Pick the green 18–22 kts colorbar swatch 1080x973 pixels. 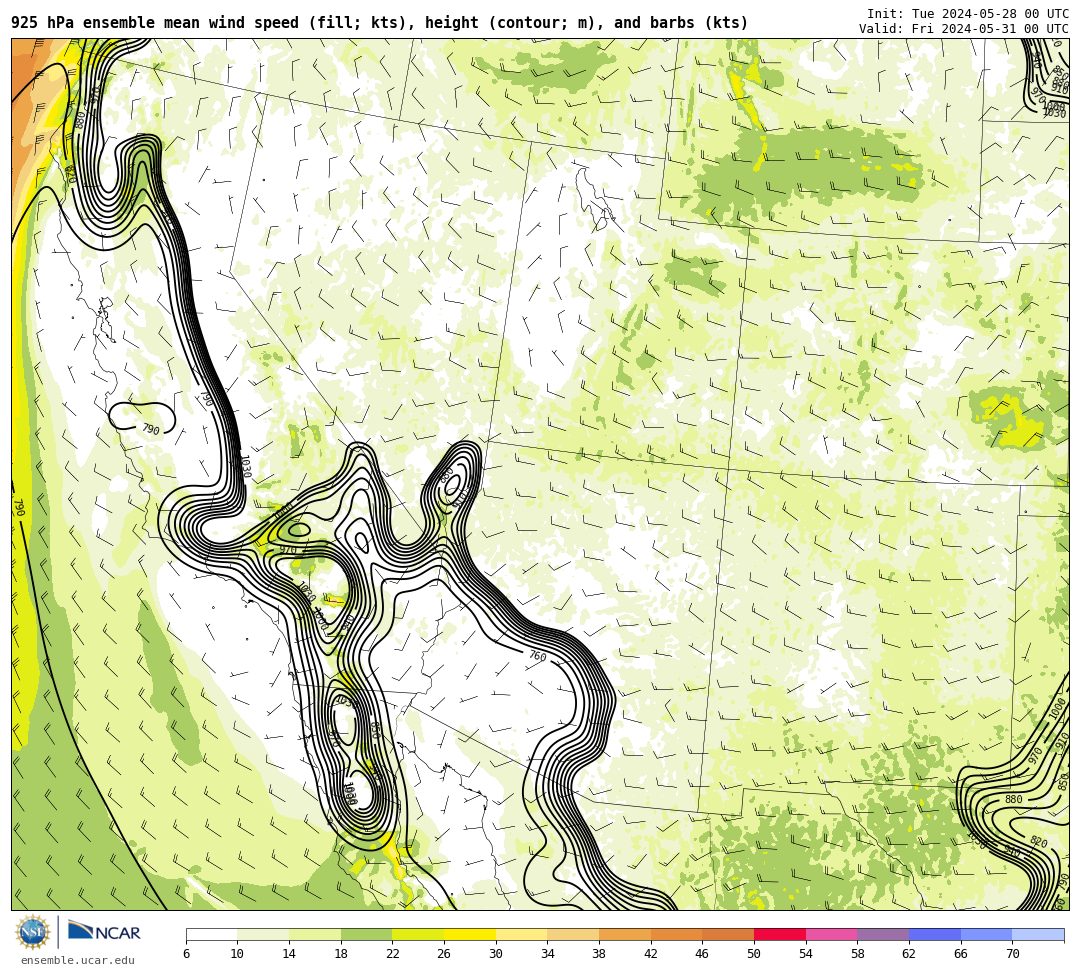pyautogui.click(x=366, y=934)
